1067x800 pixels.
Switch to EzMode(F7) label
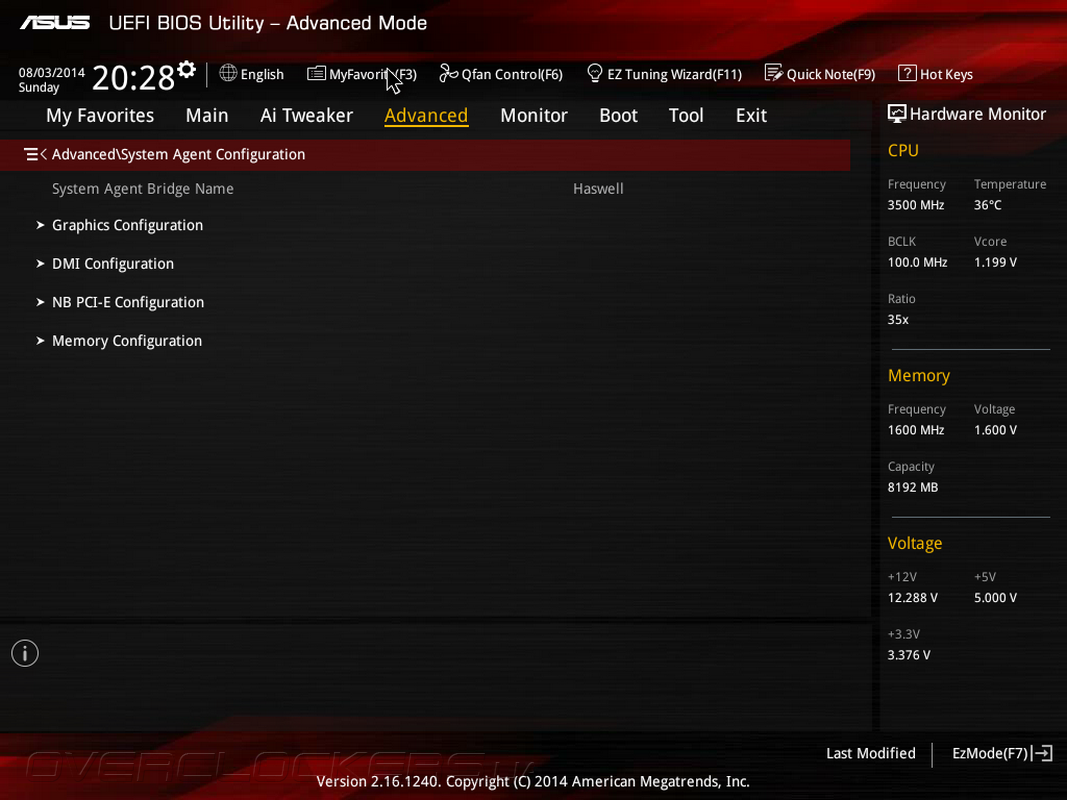990,753
